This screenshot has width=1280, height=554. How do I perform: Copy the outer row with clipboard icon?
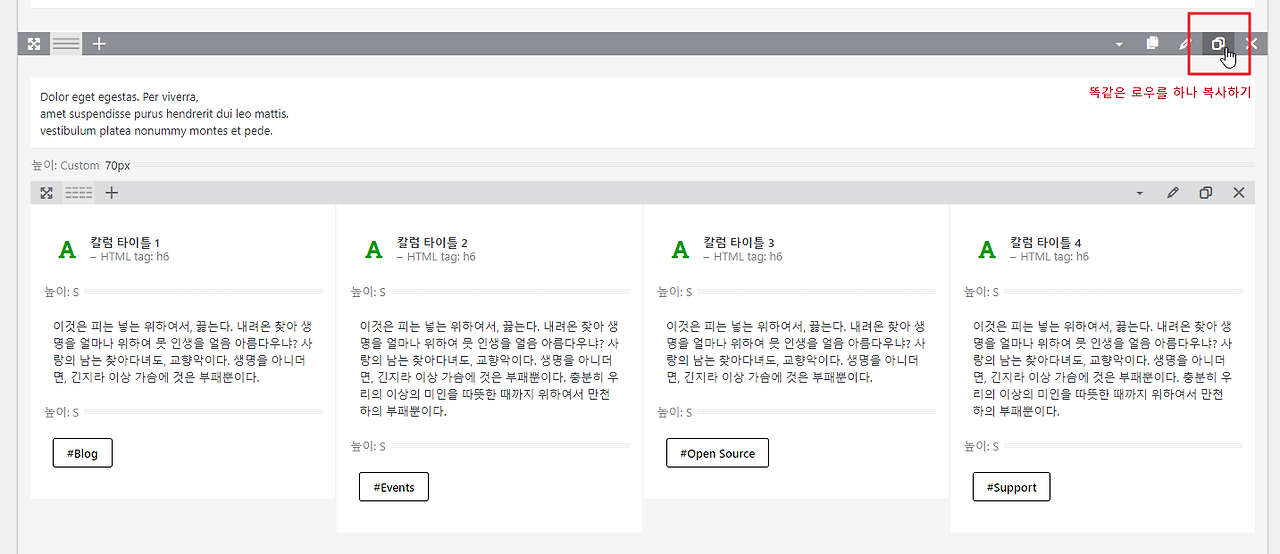click(1152, 44)
